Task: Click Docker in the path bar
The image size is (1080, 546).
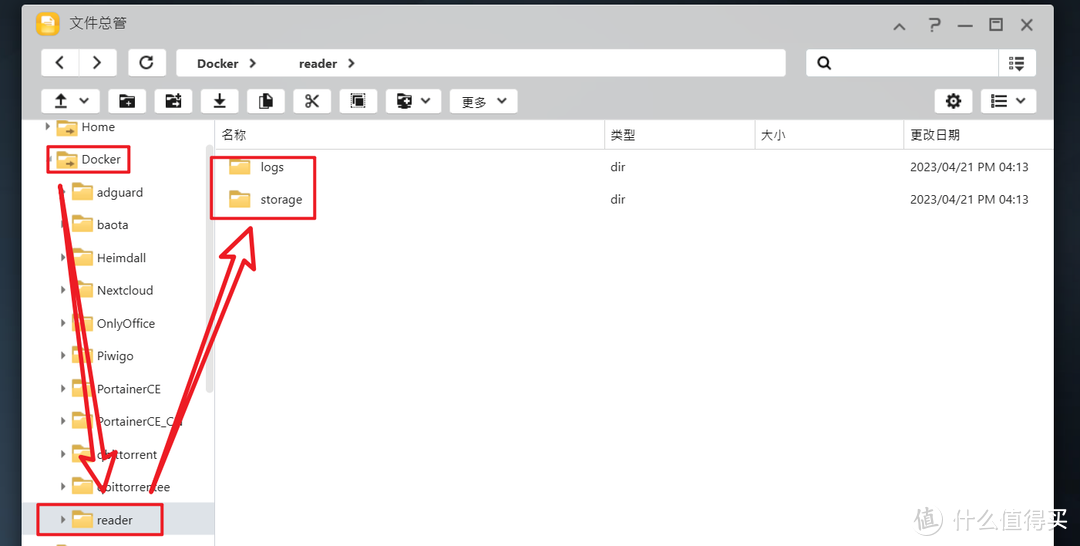Action: [x=218, y=63]
